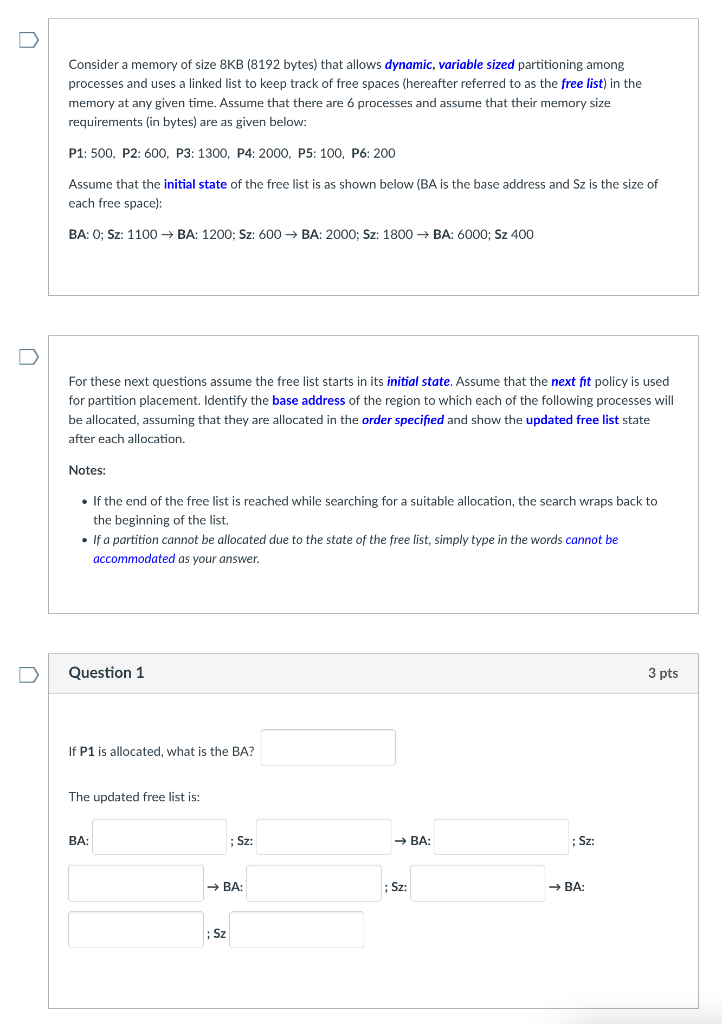Focus the first BA field of the updated free list
This screenshot has height=1024, width=722.
point(159,837)
